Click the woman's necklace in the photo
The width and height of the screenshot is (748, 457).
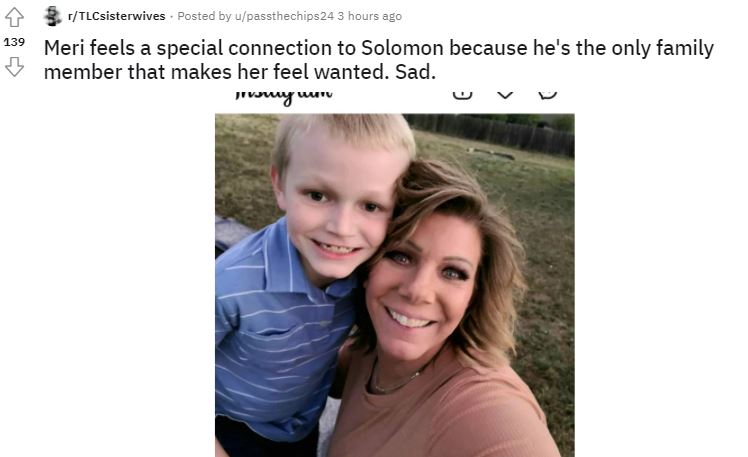(395, 385)
